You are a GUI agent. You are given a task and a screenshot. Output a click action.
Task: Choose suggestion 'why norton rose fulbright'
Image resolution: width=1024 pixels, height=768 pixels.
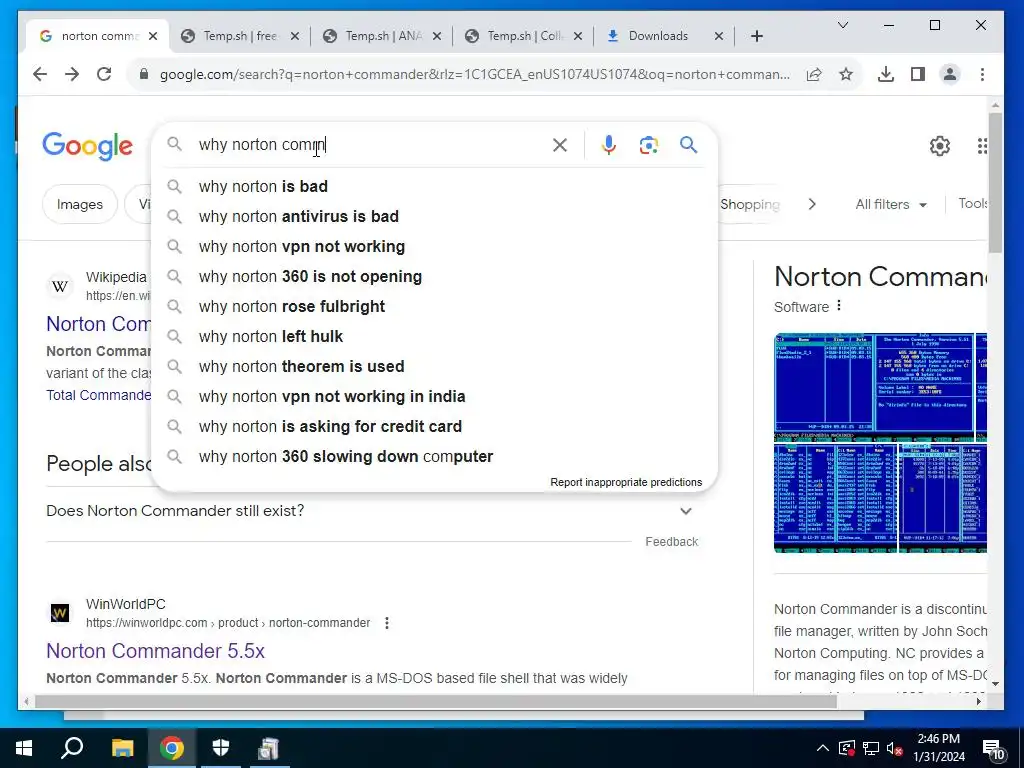pyautogui.click(x=434, y=307)
